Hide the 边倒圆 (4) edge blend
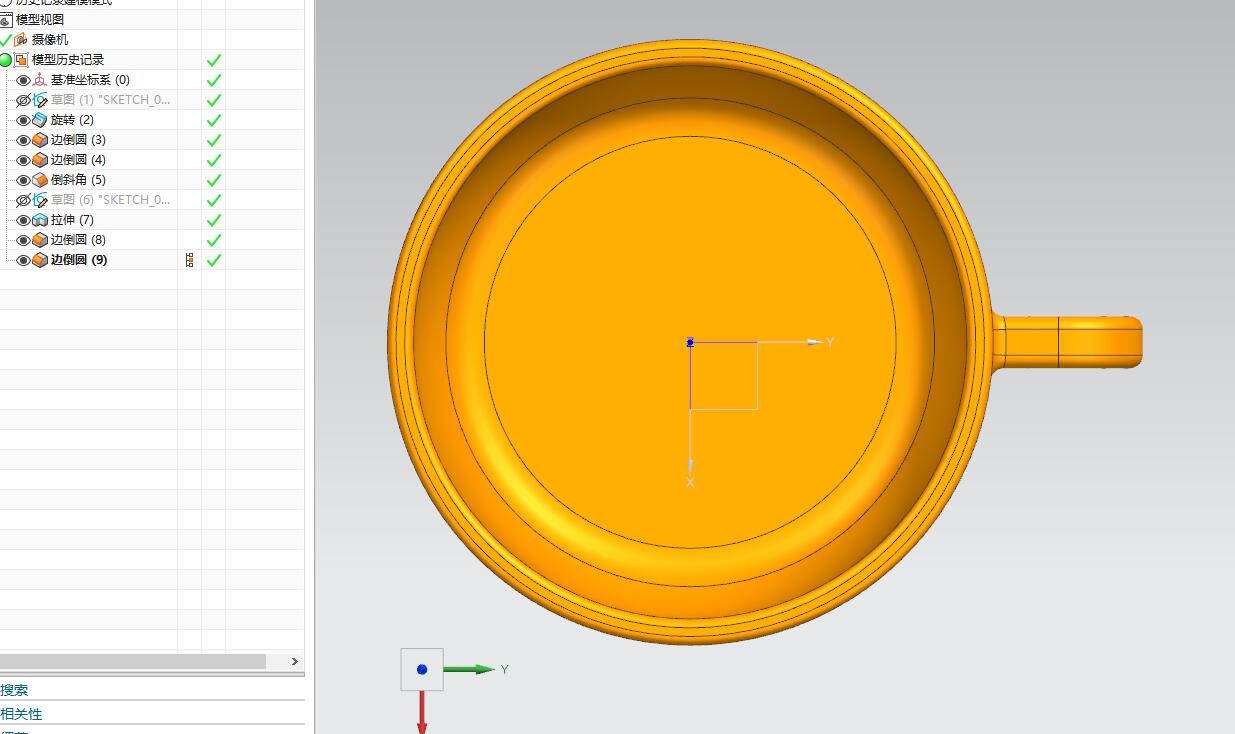 24,160
